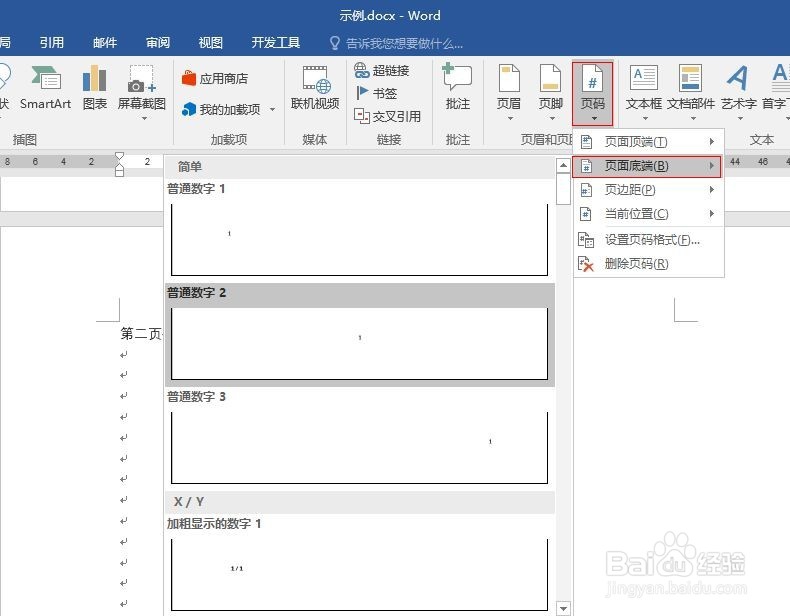
Task: Open Format Page Numbers (设置页码格式)
Action: point(648,240)
